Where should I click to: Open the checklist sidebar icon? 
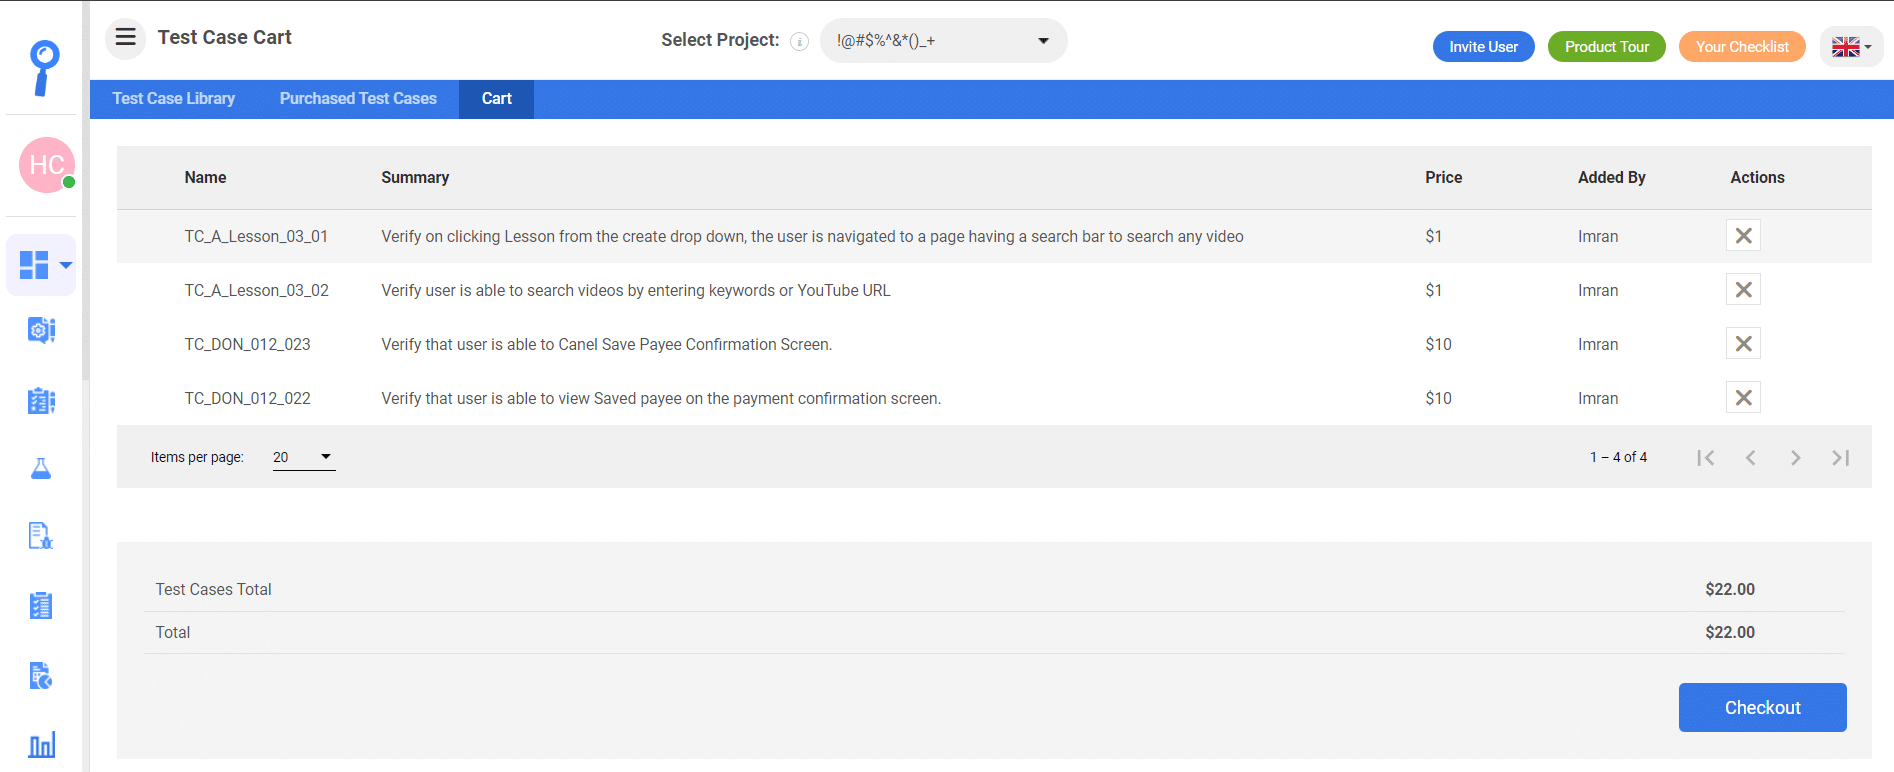point(41,605)
